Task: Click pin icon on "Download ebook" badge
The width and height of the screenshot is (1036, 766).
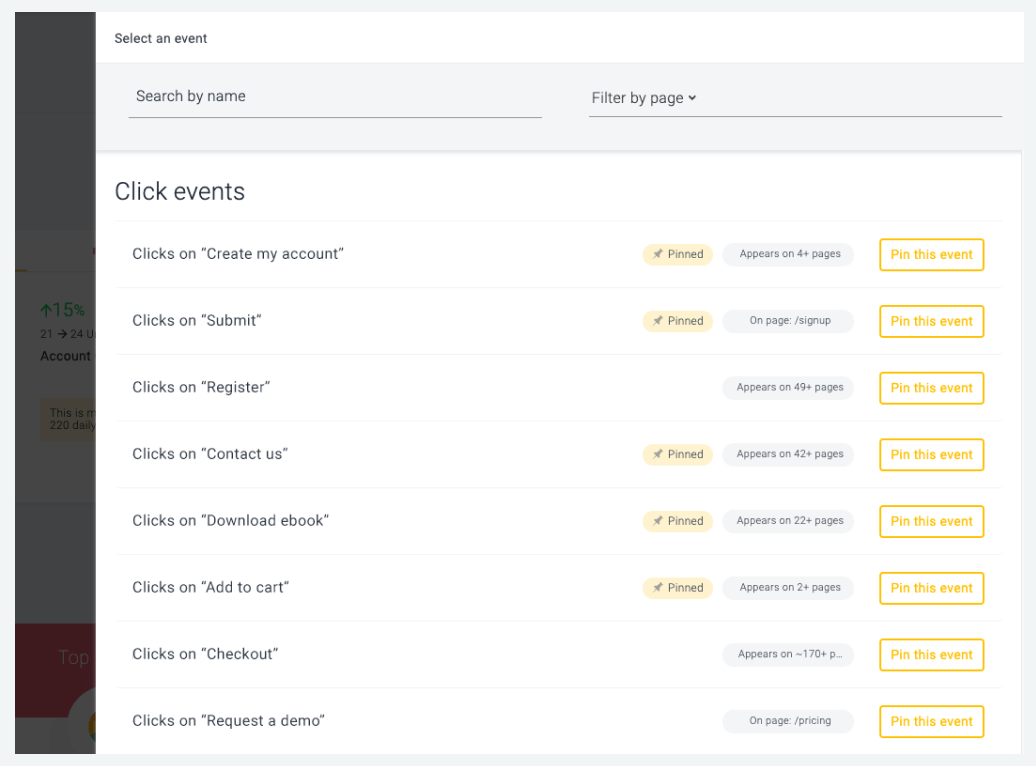Action: [x=658, y=521]
